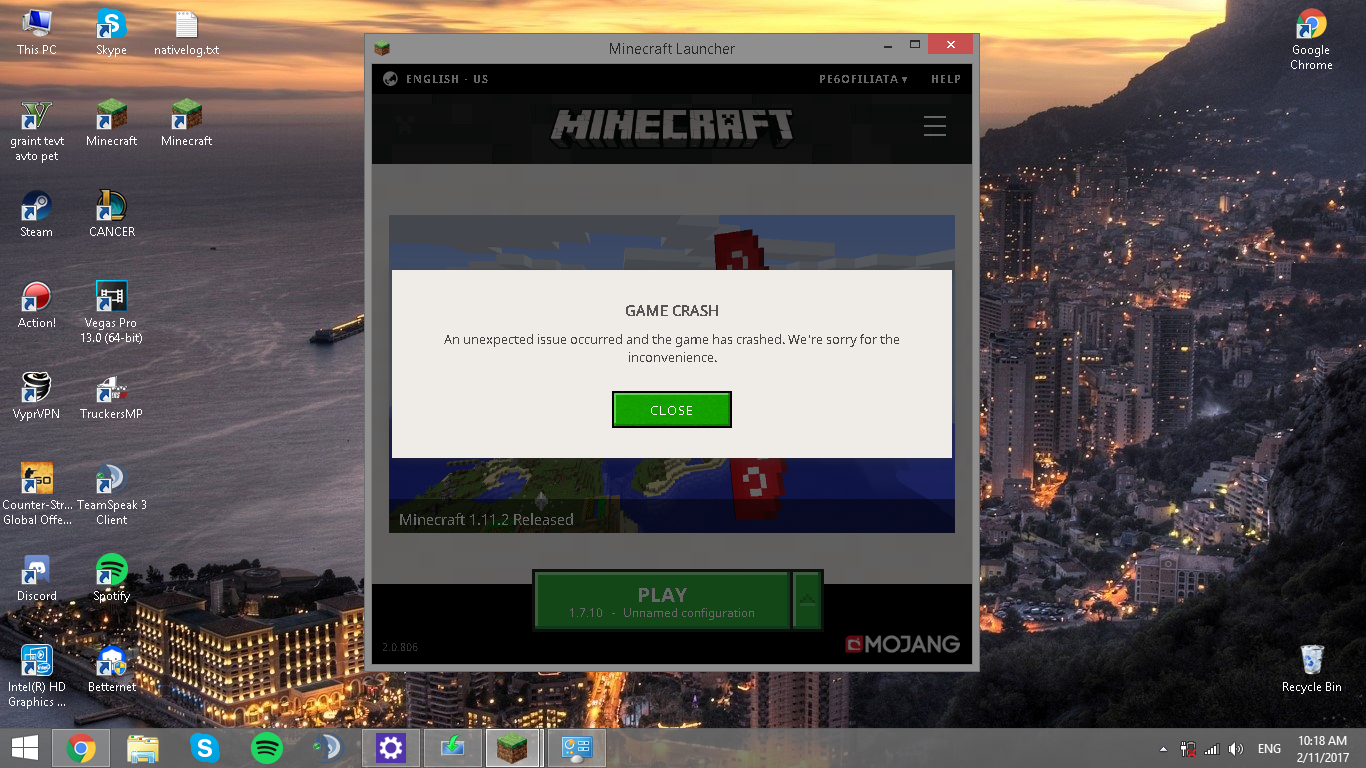Open the PE6OFILIATA account dropdown
The height and width of the screenshot is (768, 1366).
point(863,79)
